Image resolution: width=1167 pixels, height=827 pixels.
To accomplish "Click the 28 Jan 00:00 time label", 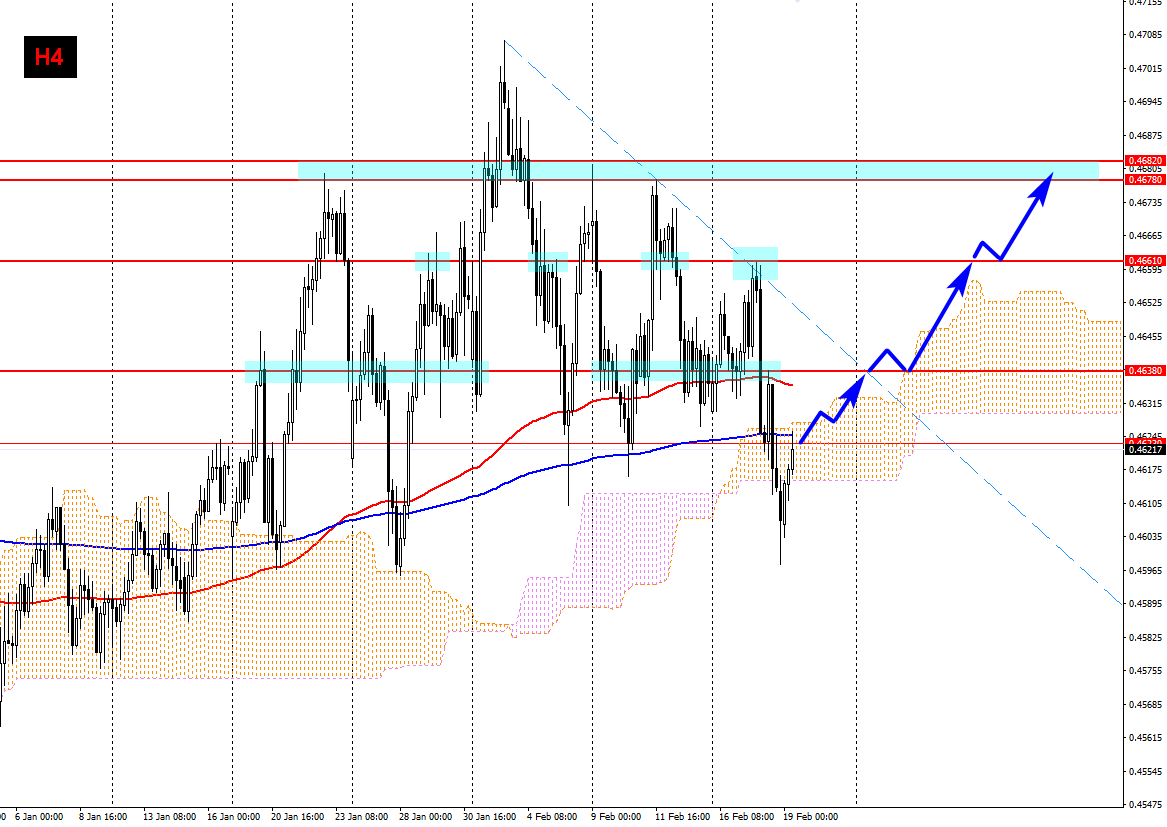I will pos(425,817).
